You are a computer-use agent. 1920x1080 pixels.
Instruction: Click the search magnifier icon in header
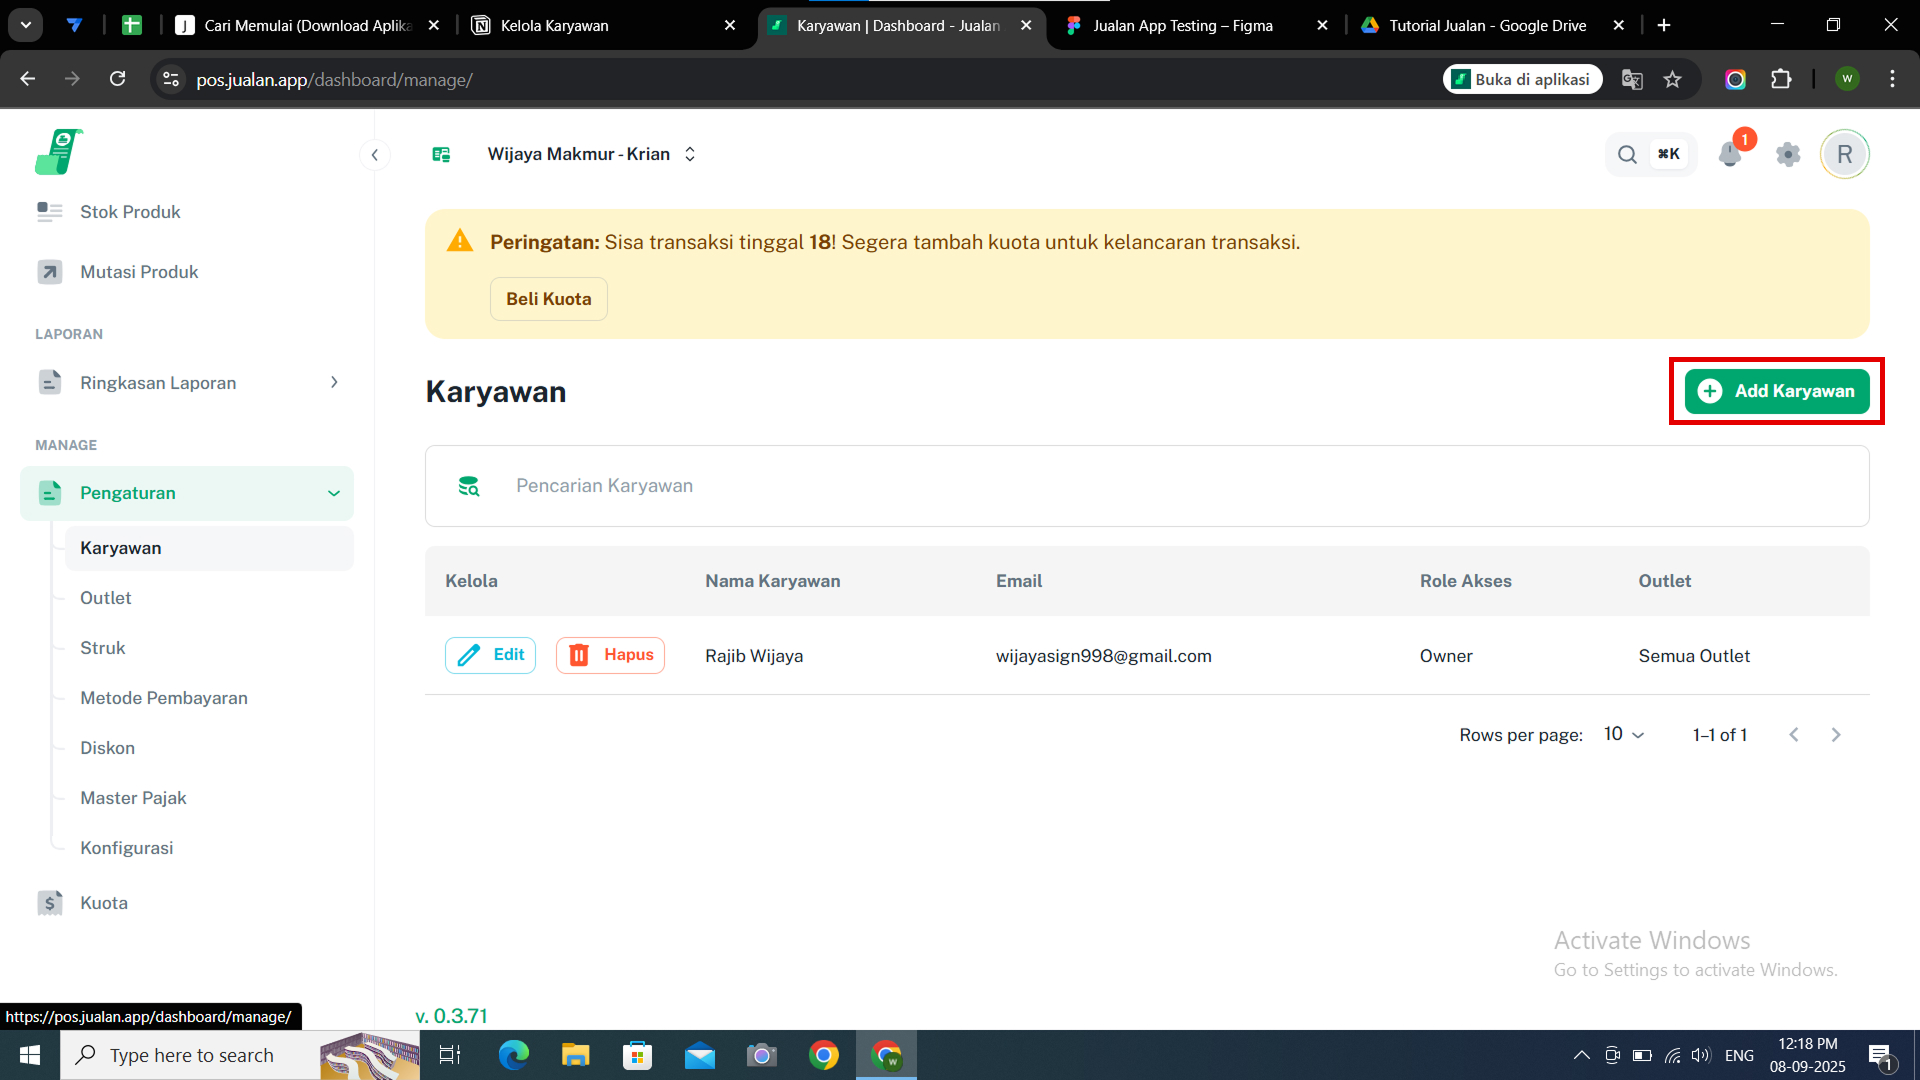click(x=1627, y=154)
